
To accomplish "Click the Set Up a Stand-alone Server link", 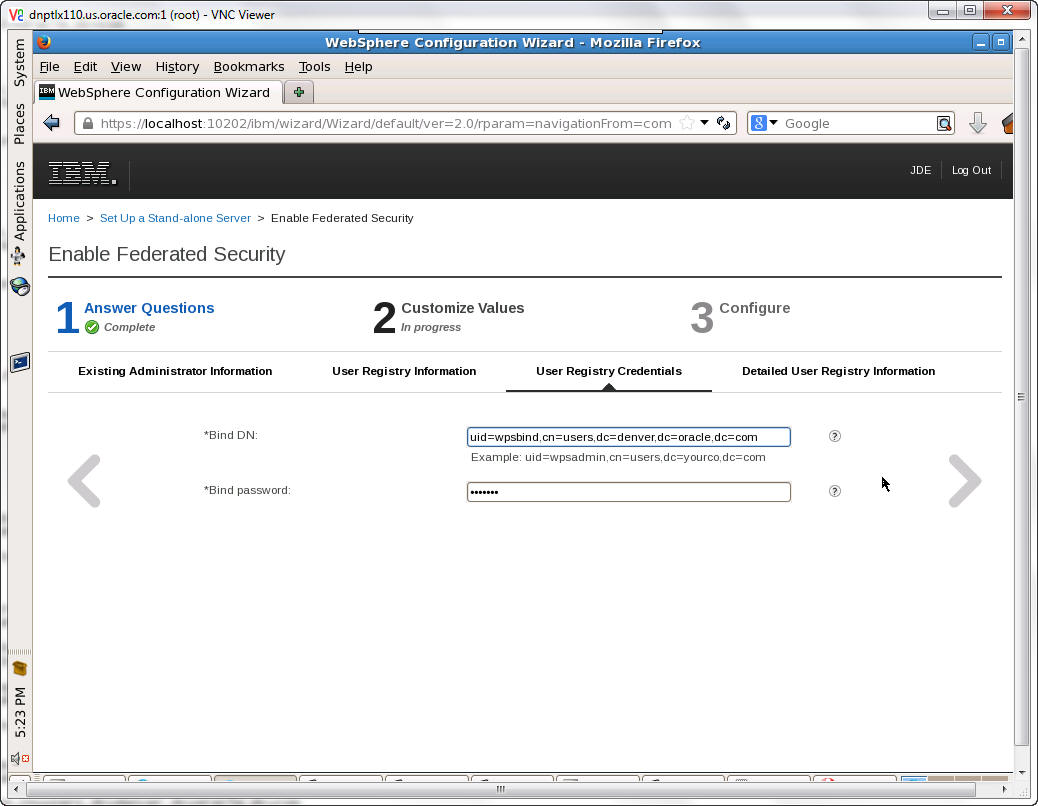I will click(175, 218).
